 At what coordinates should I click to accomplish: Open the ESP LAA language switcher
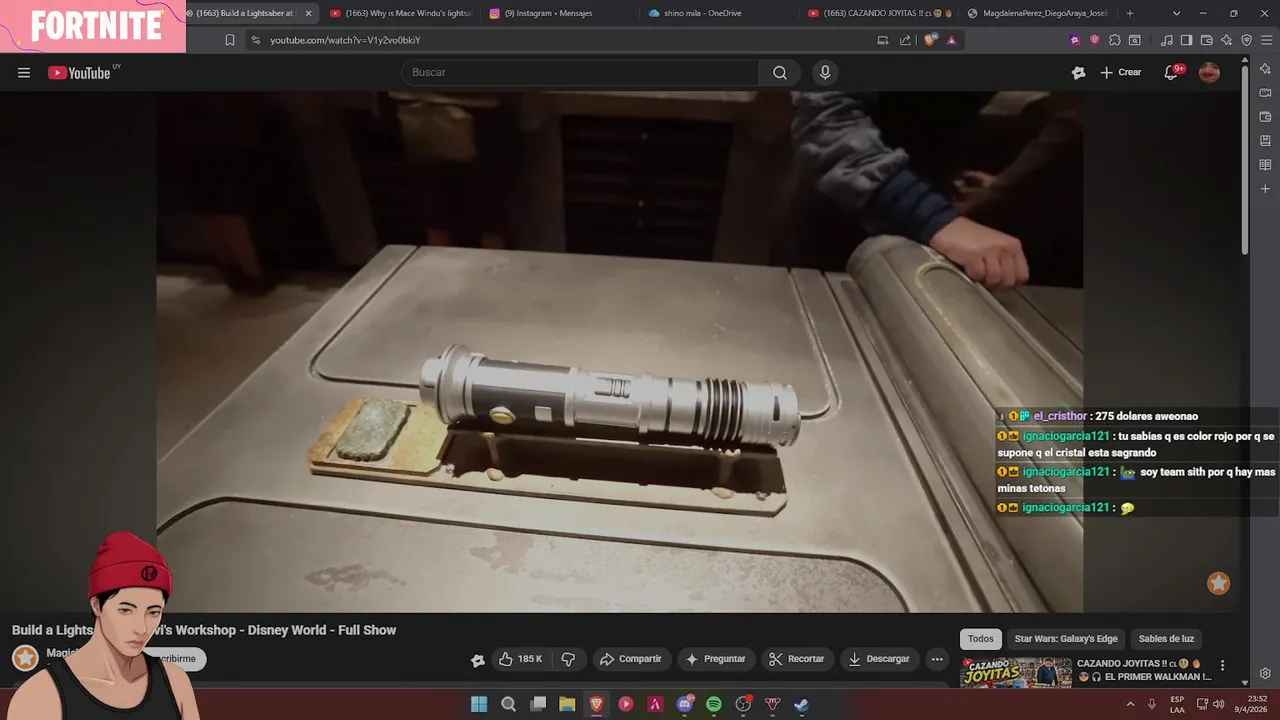click(1177, 704)
